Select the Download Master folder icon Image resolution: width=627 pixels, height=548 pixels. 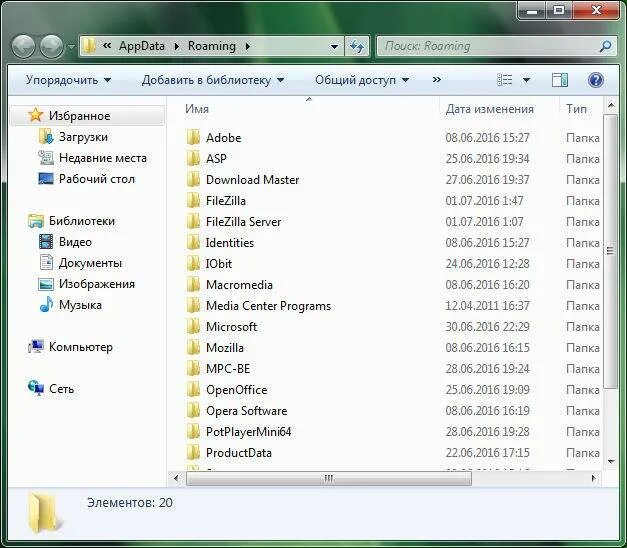(193, 179)
